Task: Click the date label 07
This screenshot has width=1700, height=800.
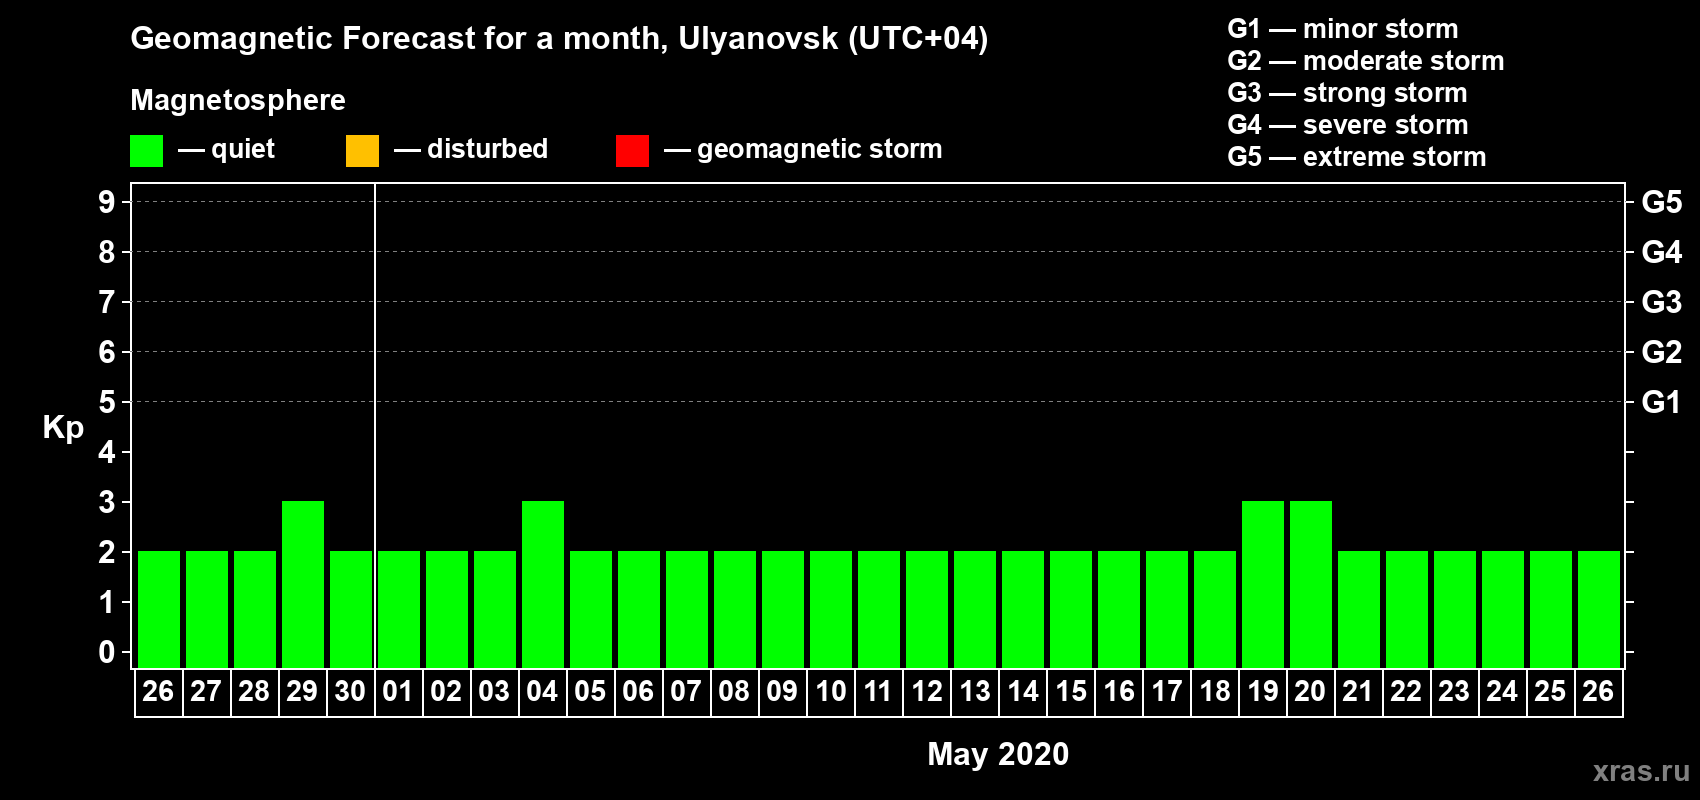Action: tap(686, 692)
